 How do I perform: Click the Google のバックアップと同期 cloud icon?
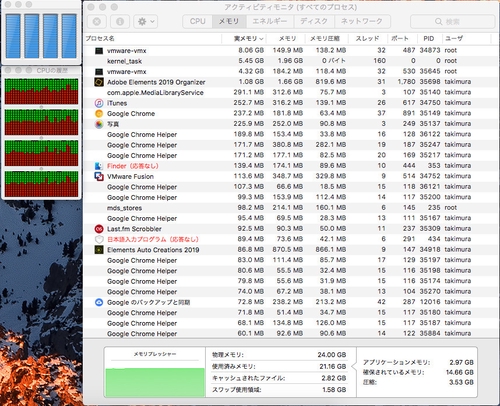pos(99,302)
